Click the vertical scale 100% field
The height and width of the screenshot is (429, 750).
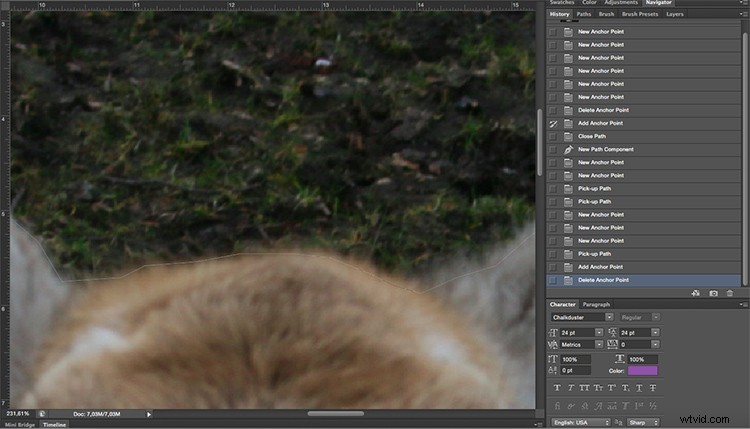[576, 359]
